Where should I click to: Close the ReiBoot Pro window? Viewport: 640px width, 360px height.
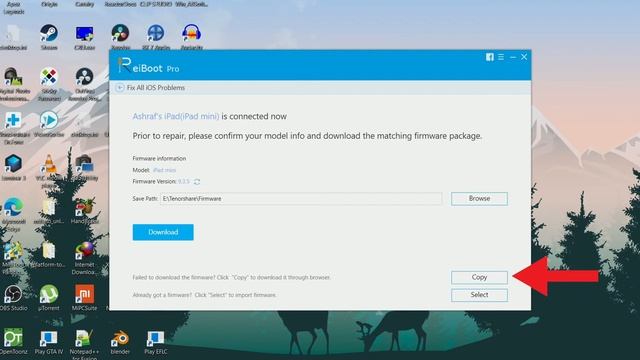click(524, 57)
